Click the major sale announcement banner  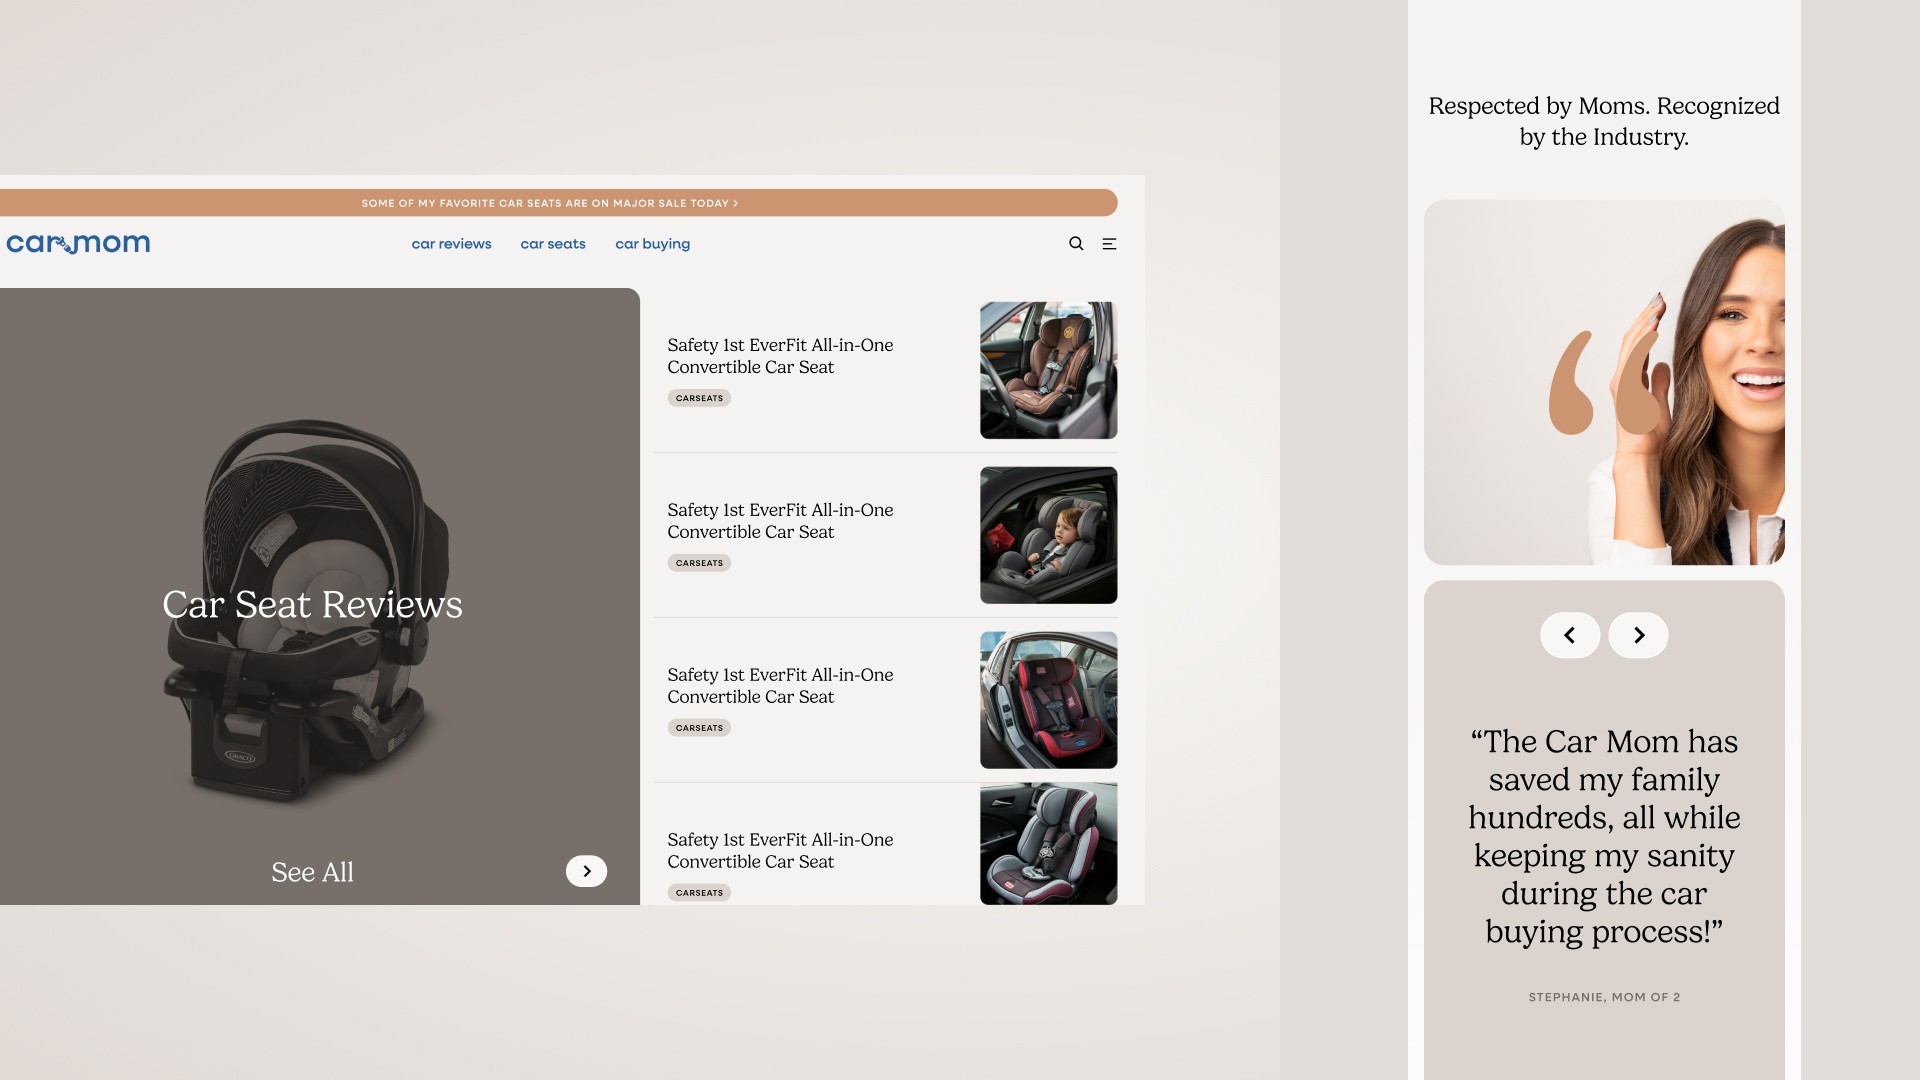point(550,203)
